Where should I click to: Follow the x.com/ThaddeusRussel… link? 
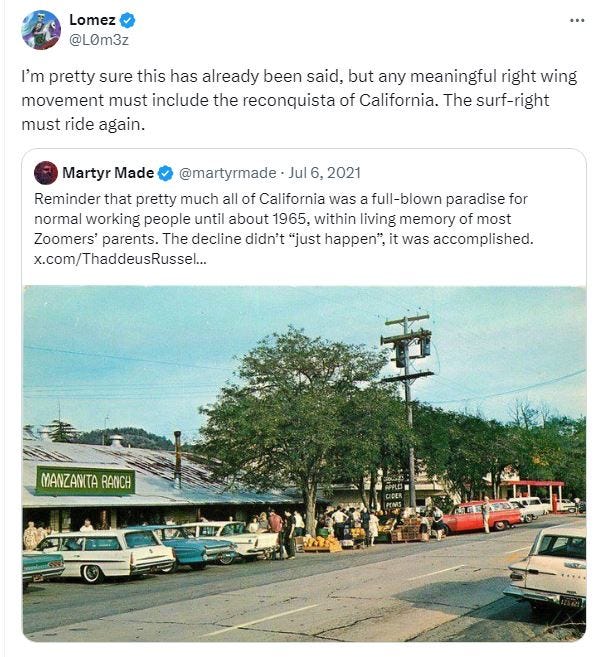coord(120,259)
